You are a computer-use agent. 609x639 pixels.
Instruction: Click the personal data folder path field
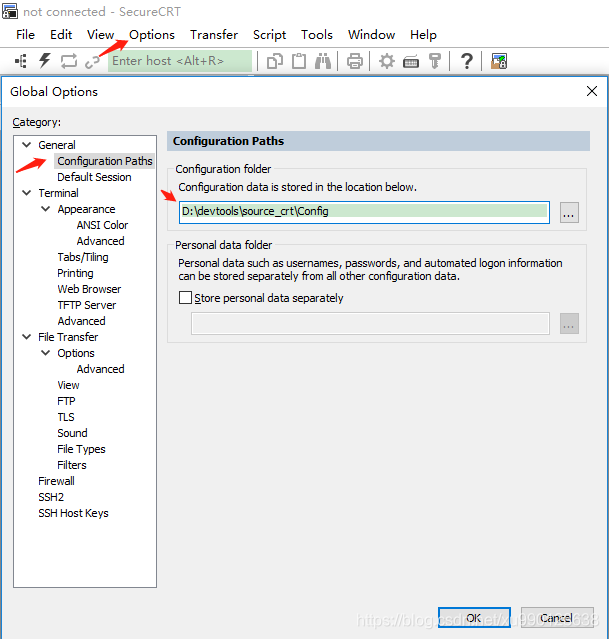[x=370, y=324]
